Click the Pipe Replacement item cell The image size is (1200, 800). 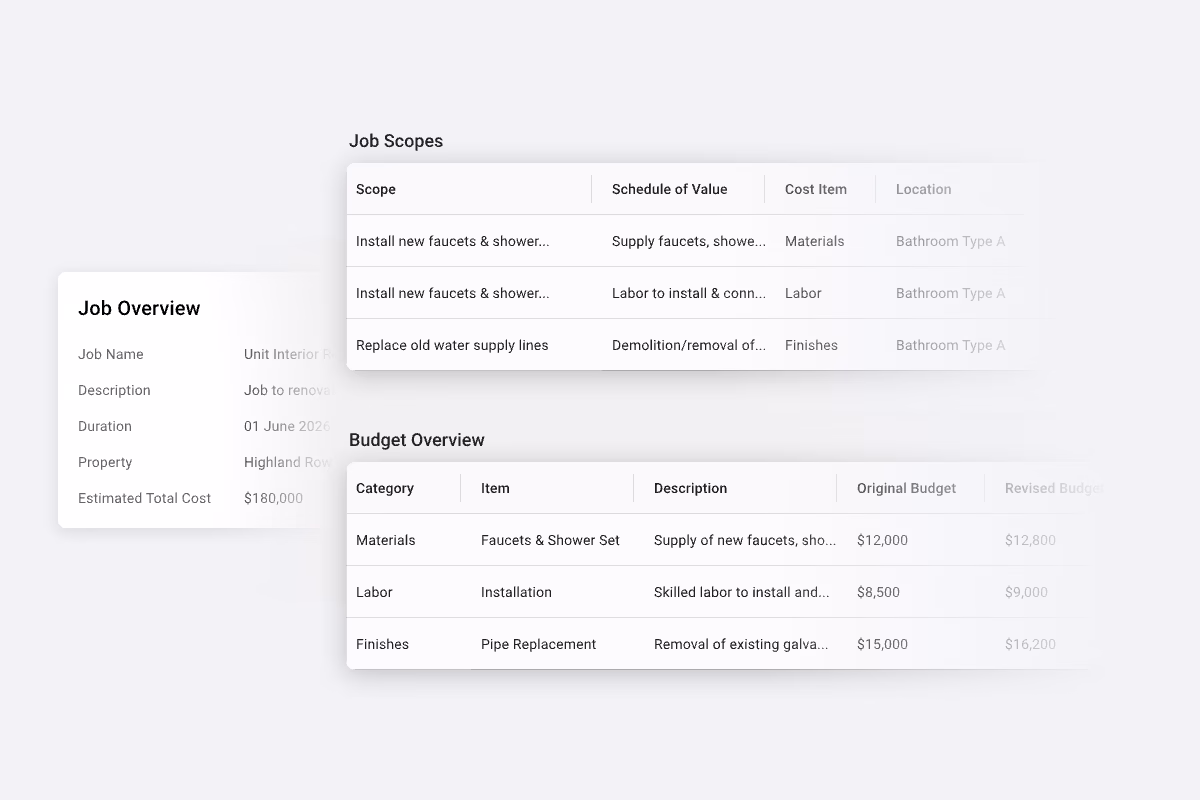[x=538, y=644]
